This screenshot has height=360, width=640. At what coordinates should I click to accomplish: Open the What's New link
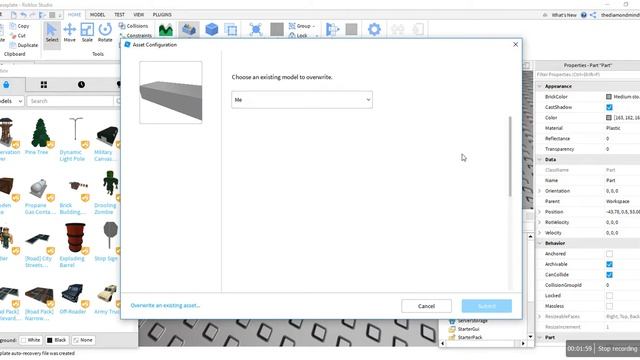tap(564, 15)
